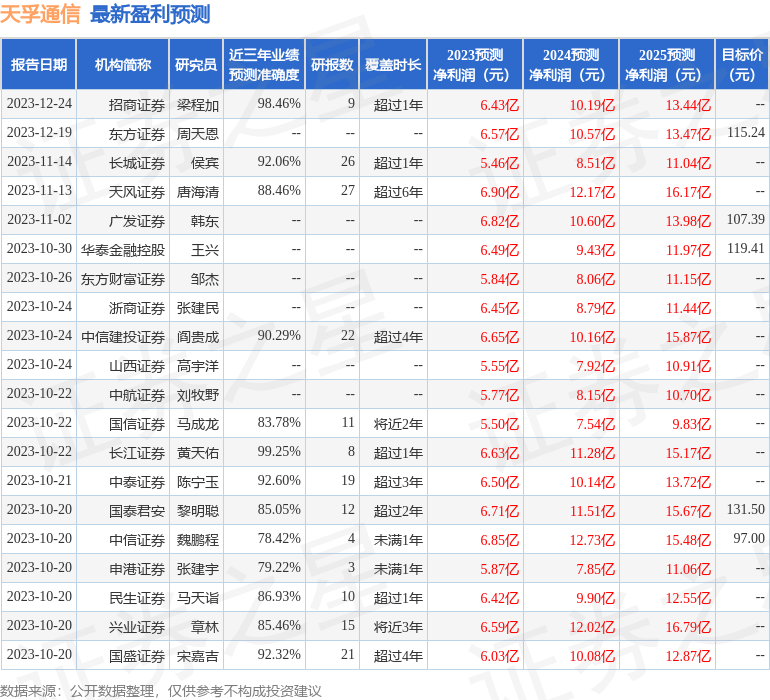Click researcher name 陈宁玉
Viewport: 770px width, 700px height.
tap(198, 482)
